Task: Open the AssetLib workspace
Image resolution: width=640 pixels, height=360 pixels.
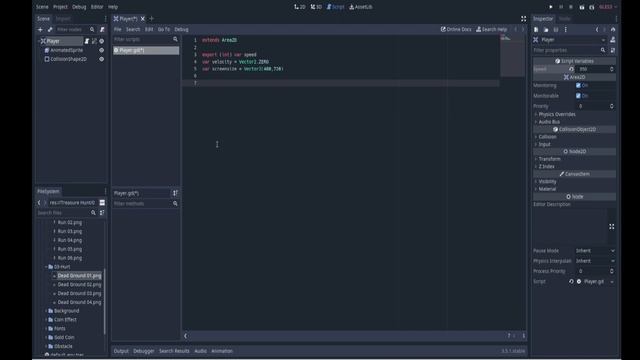Action: click(x=361, y=7)
